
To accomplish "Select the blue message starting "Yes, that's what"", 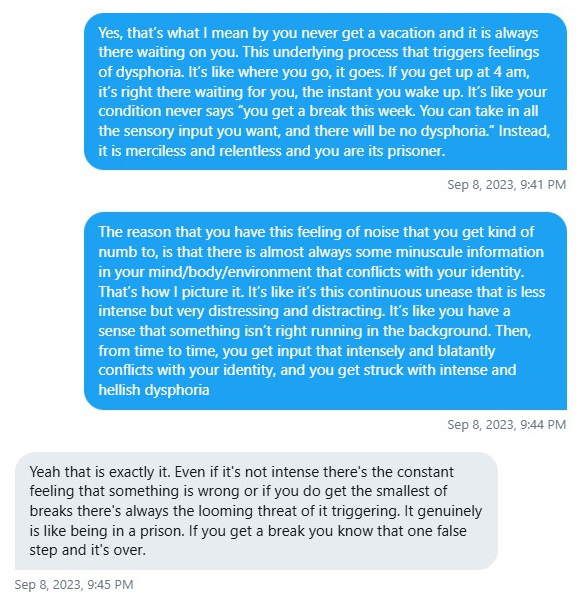I will pyautogui.click(x=325, y=92).
